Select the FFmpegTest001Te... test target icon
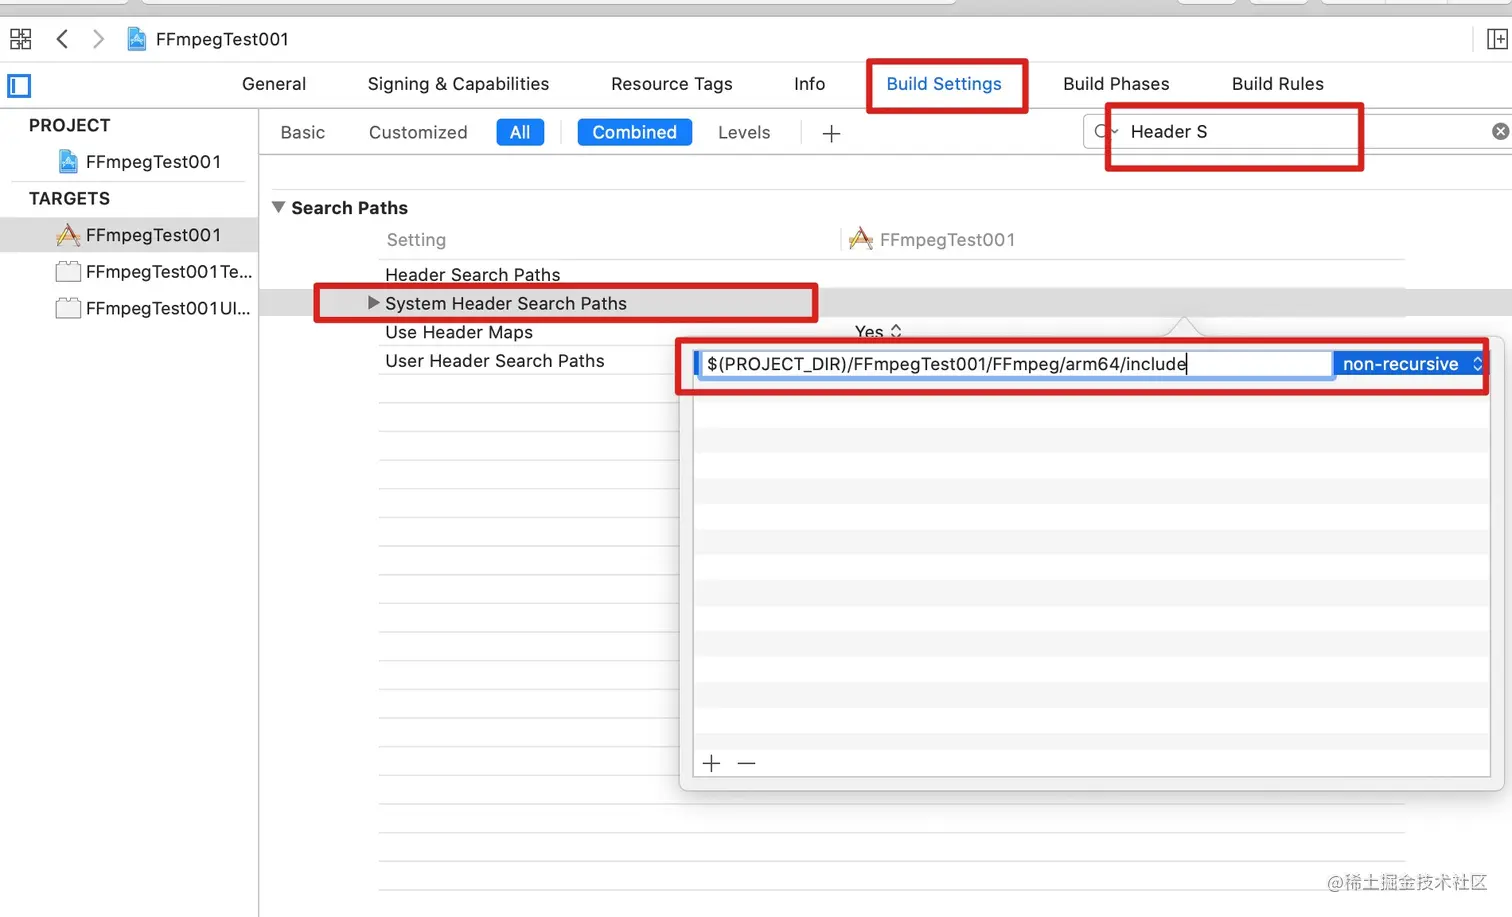 [68, 271]
